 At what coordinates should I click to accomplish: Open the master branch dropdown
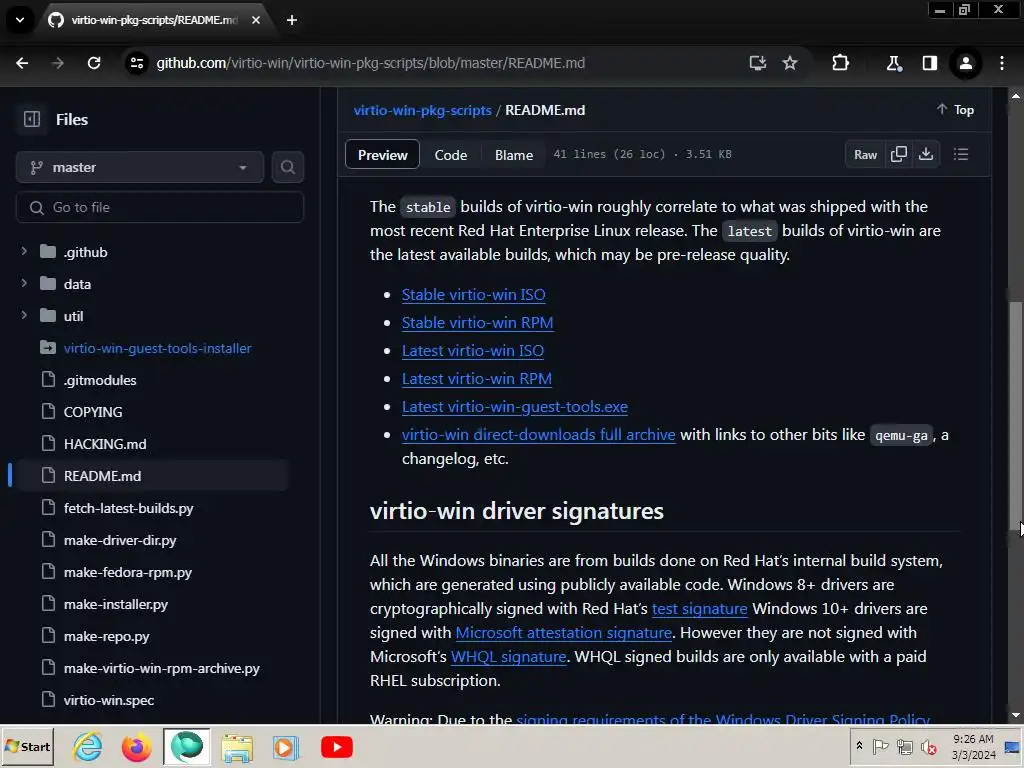point(140,168)
